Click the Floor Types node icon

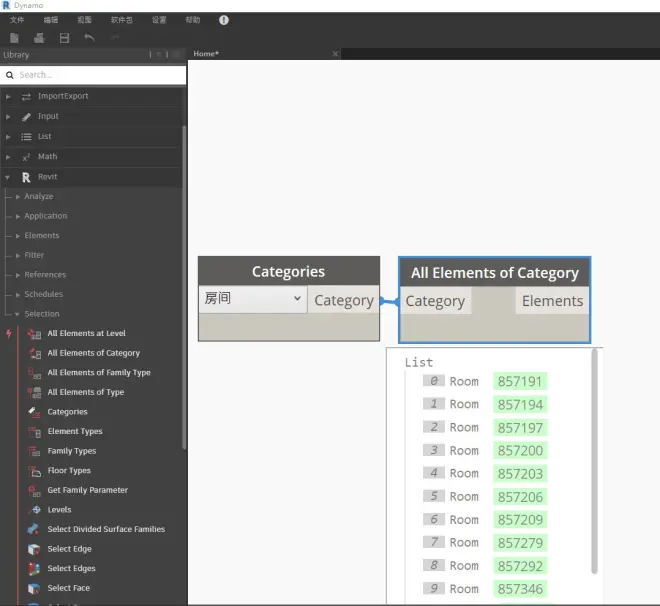click(x=35, y=471)
